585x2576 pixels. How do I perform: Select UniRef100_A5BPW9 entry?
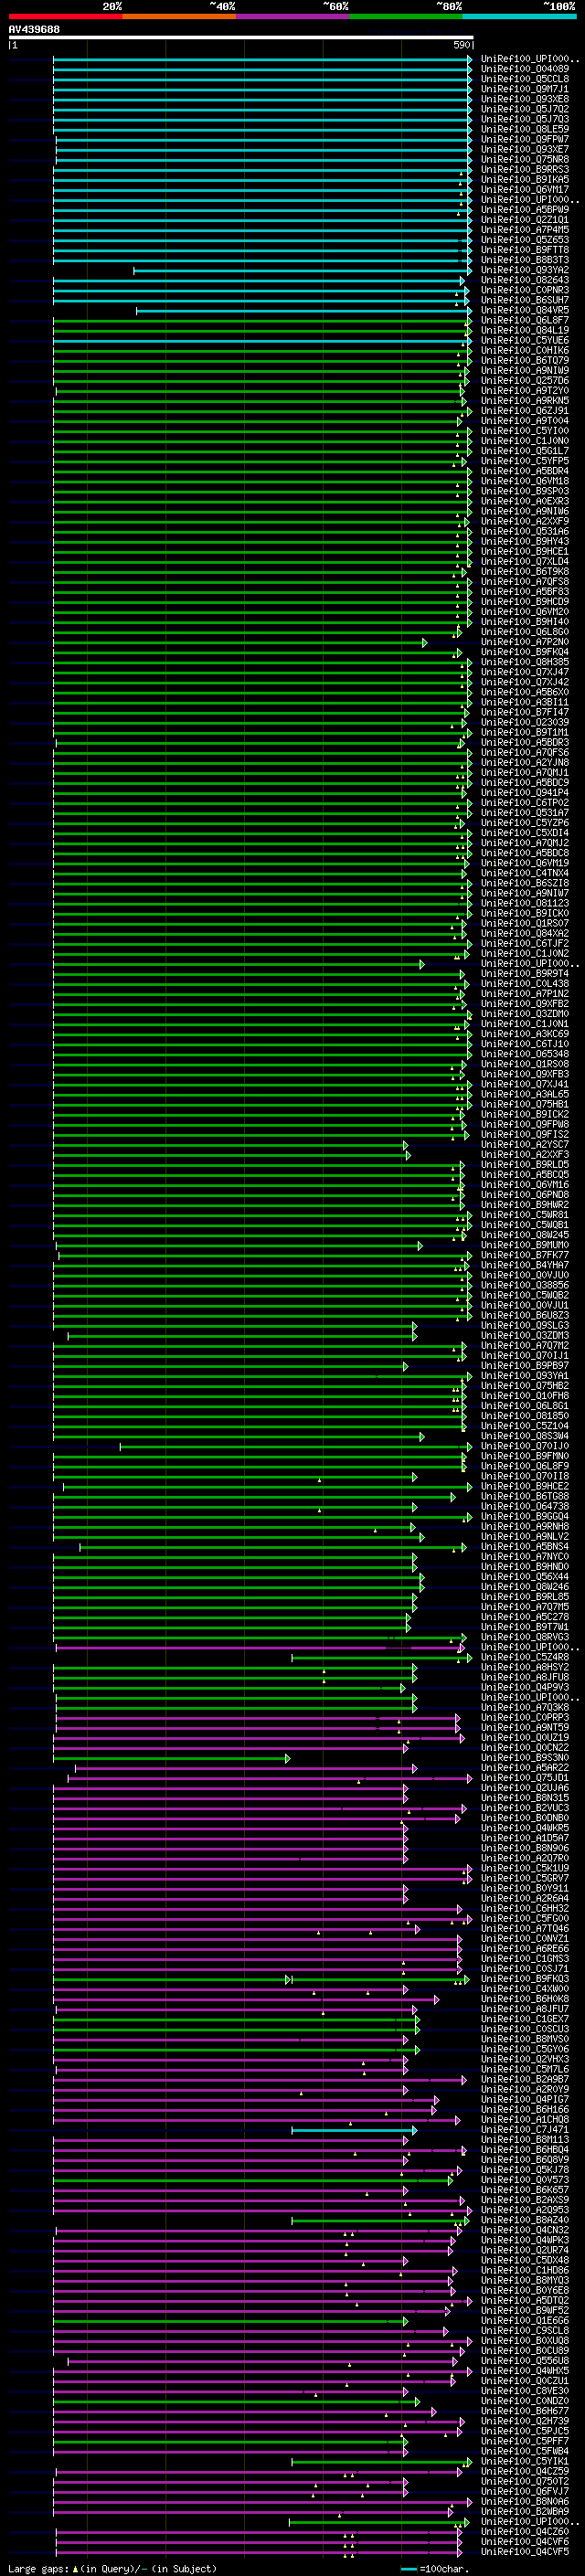click(525, 210)
